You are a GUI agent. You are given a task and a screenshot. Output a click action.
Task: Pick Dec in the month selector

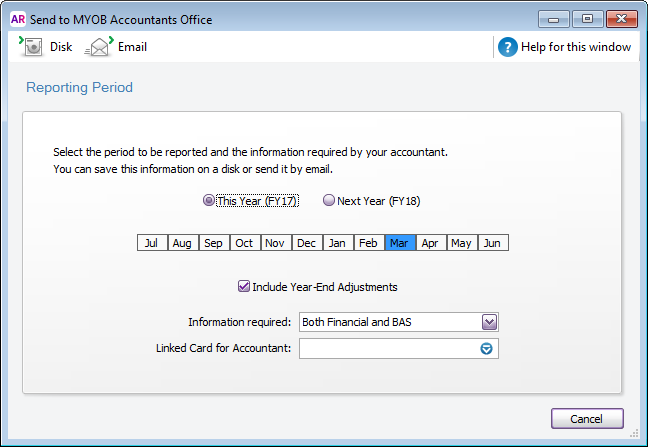(306, 243)
